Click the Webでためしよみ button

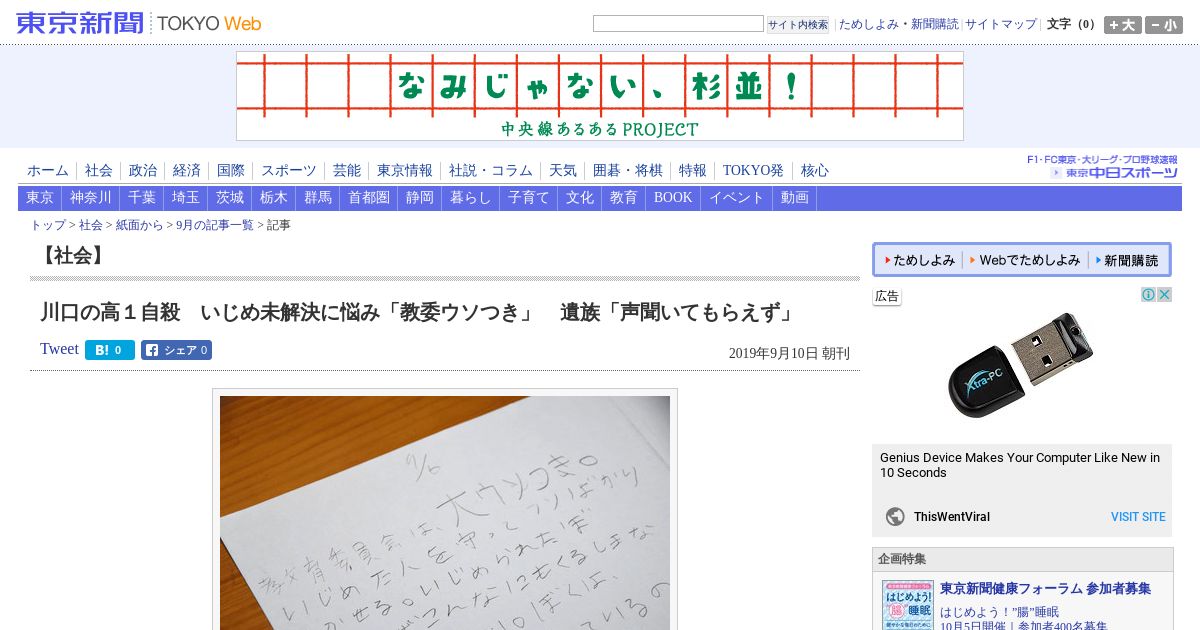click(x=1025, y=260)
